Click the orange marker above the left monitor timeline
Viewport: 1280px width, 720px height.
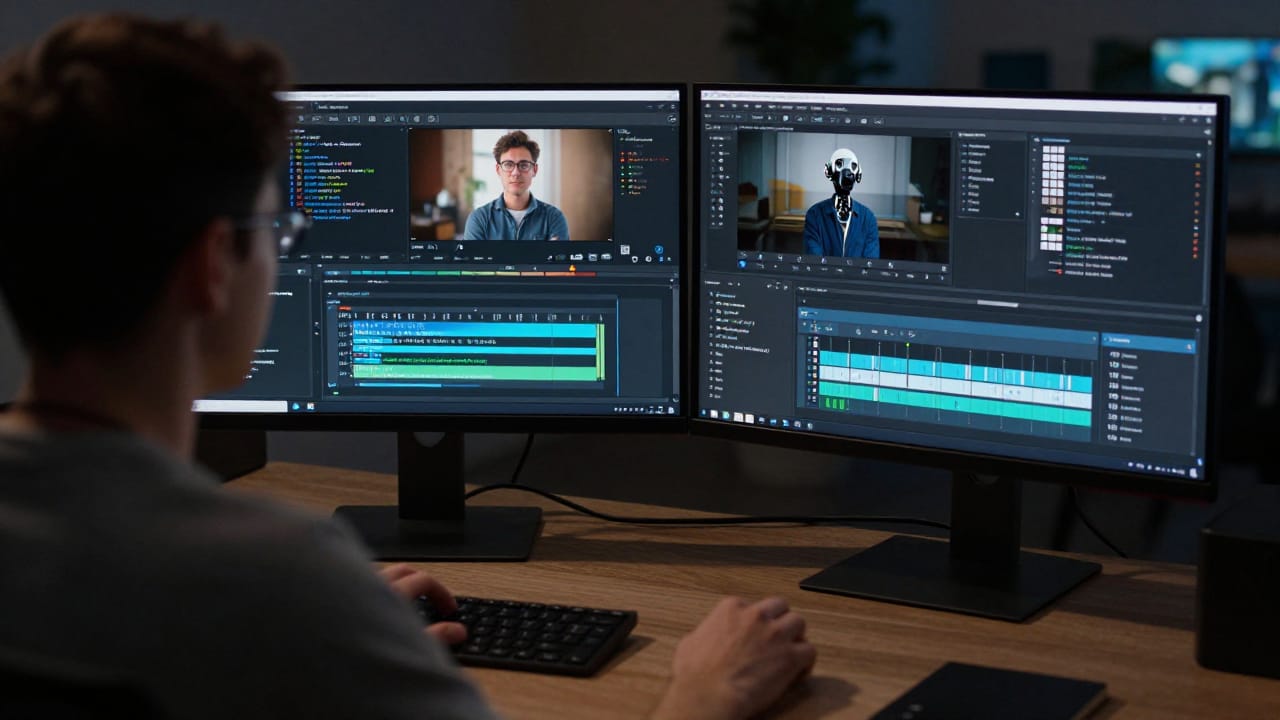click(572, 268)
